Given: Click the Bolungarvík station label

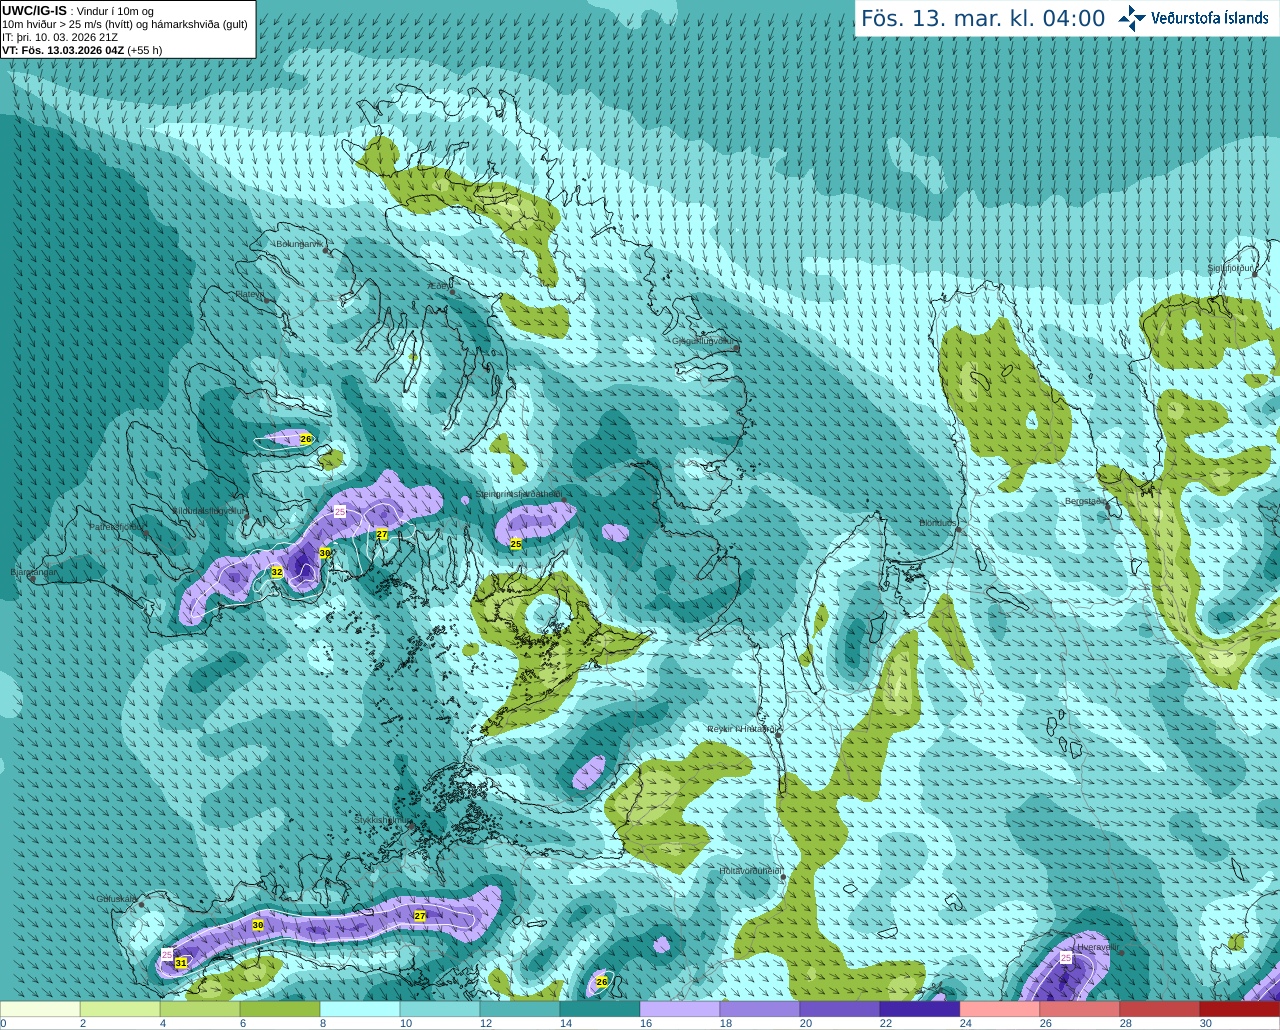Looking at the screenshot, I should (x=299, y=244).
